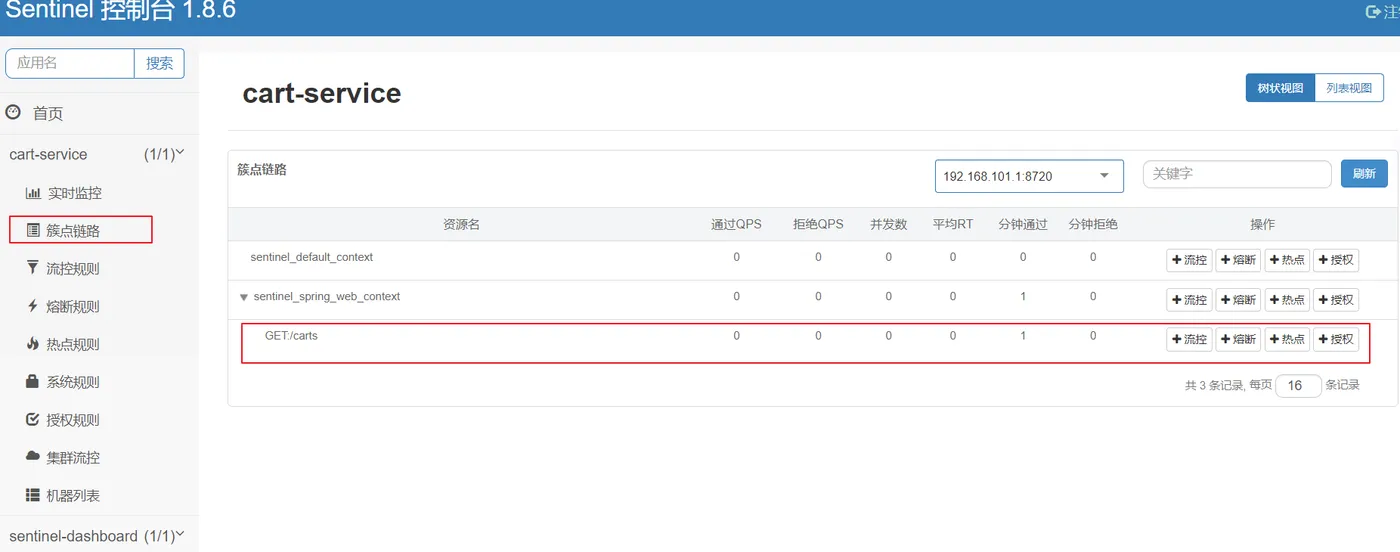
Task: Click the 并发数 column header
Action: pos(888,224)
